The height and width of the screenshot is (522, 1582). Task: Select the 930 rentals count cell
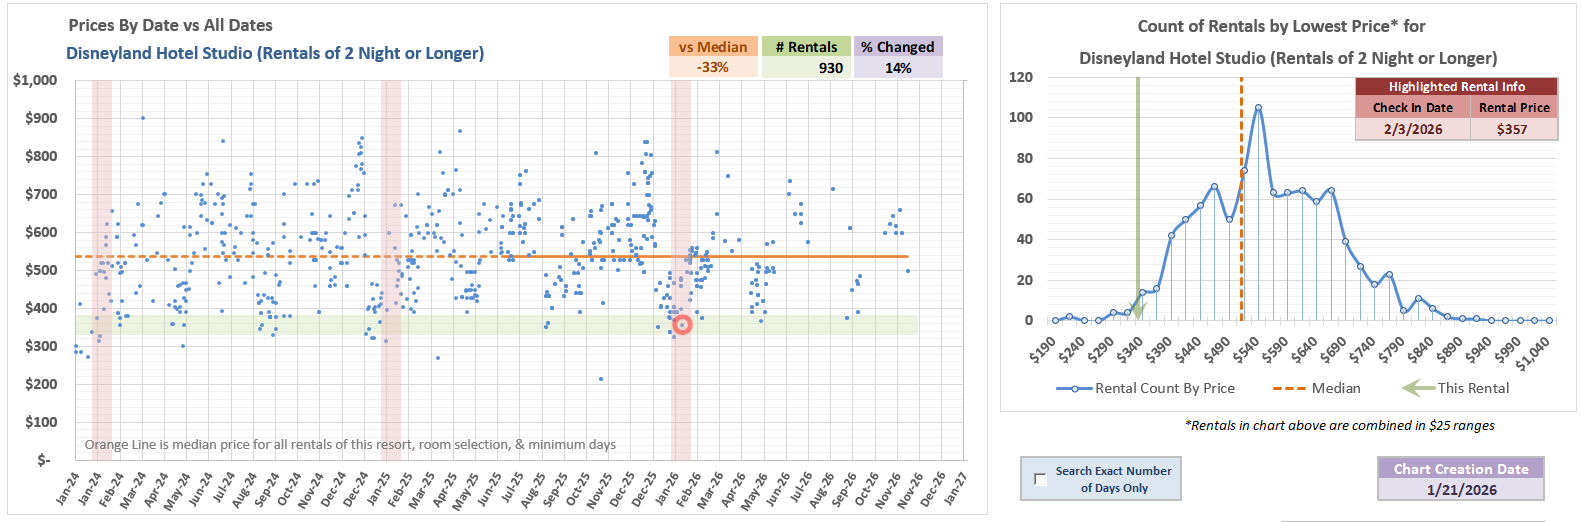806,68
